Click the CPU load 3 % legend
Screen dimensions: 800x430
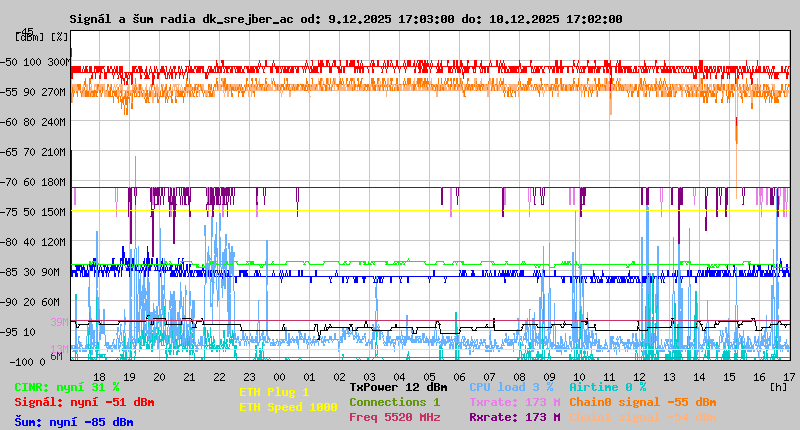510,387
